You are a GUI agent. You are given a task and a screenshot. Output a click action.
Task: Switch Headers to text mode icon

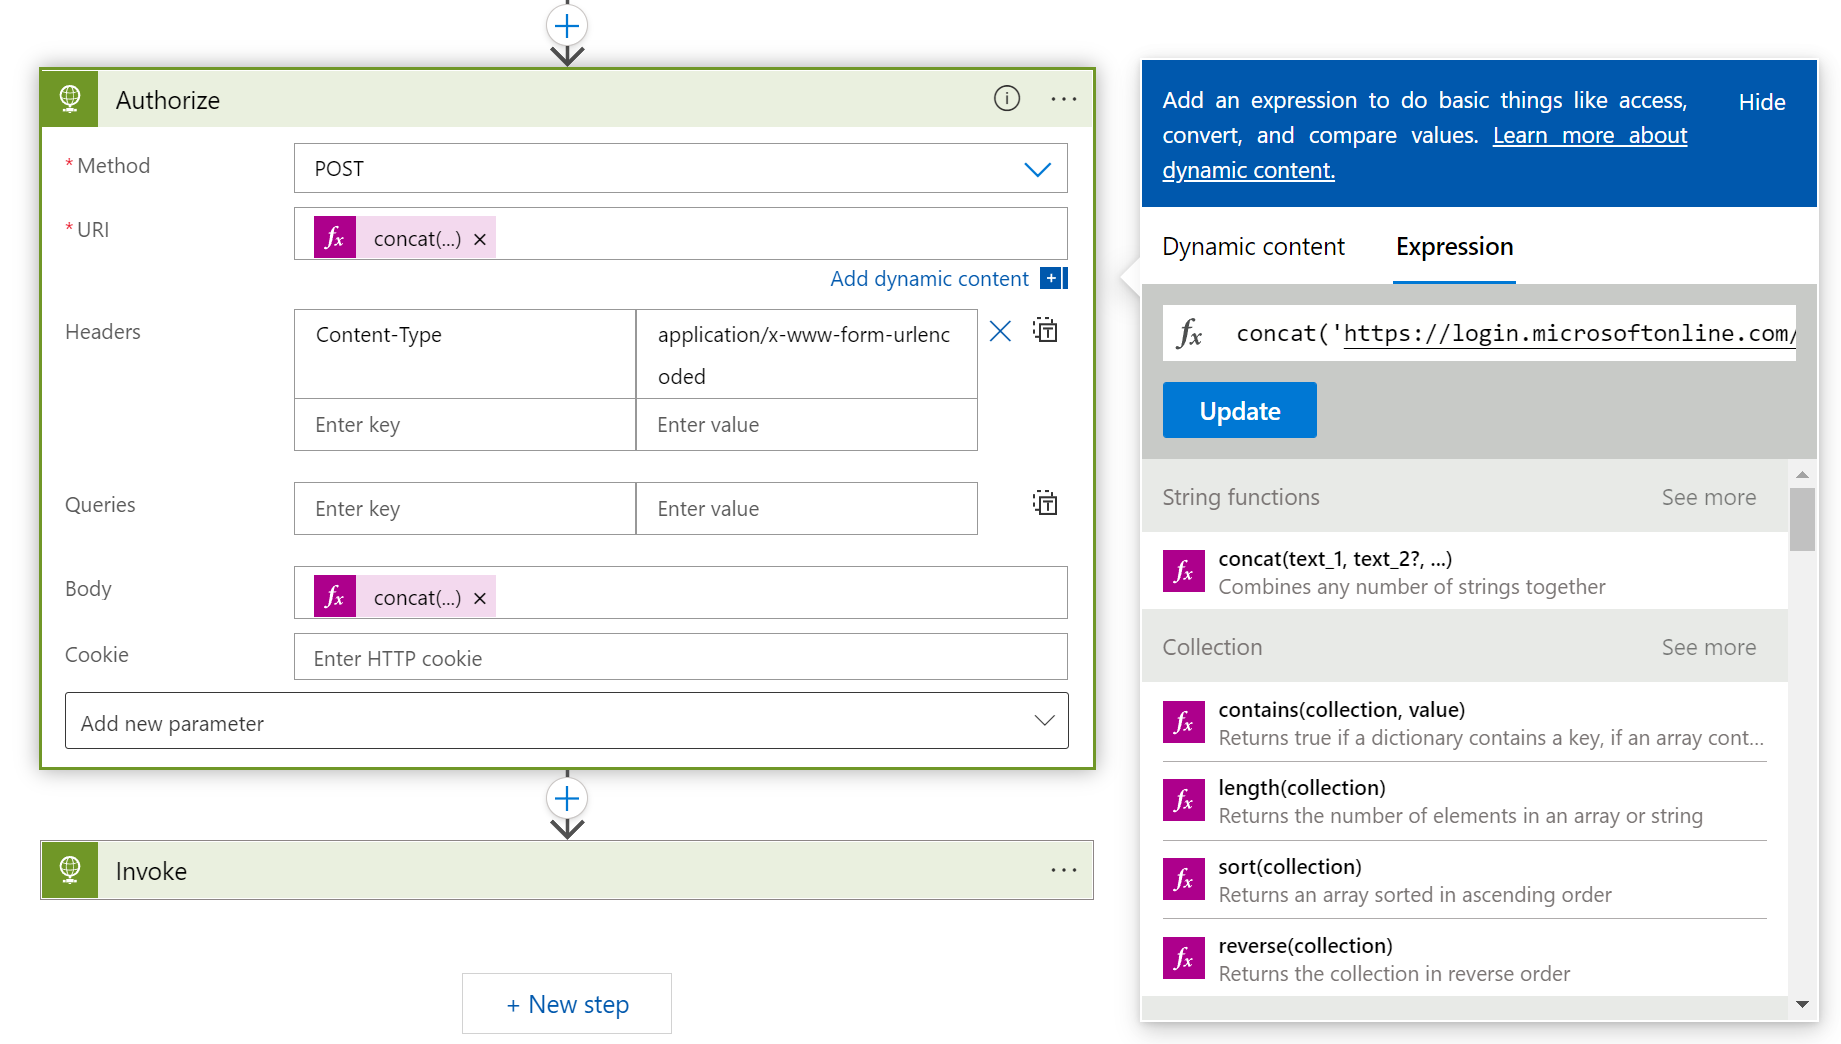pos(1045,331)
